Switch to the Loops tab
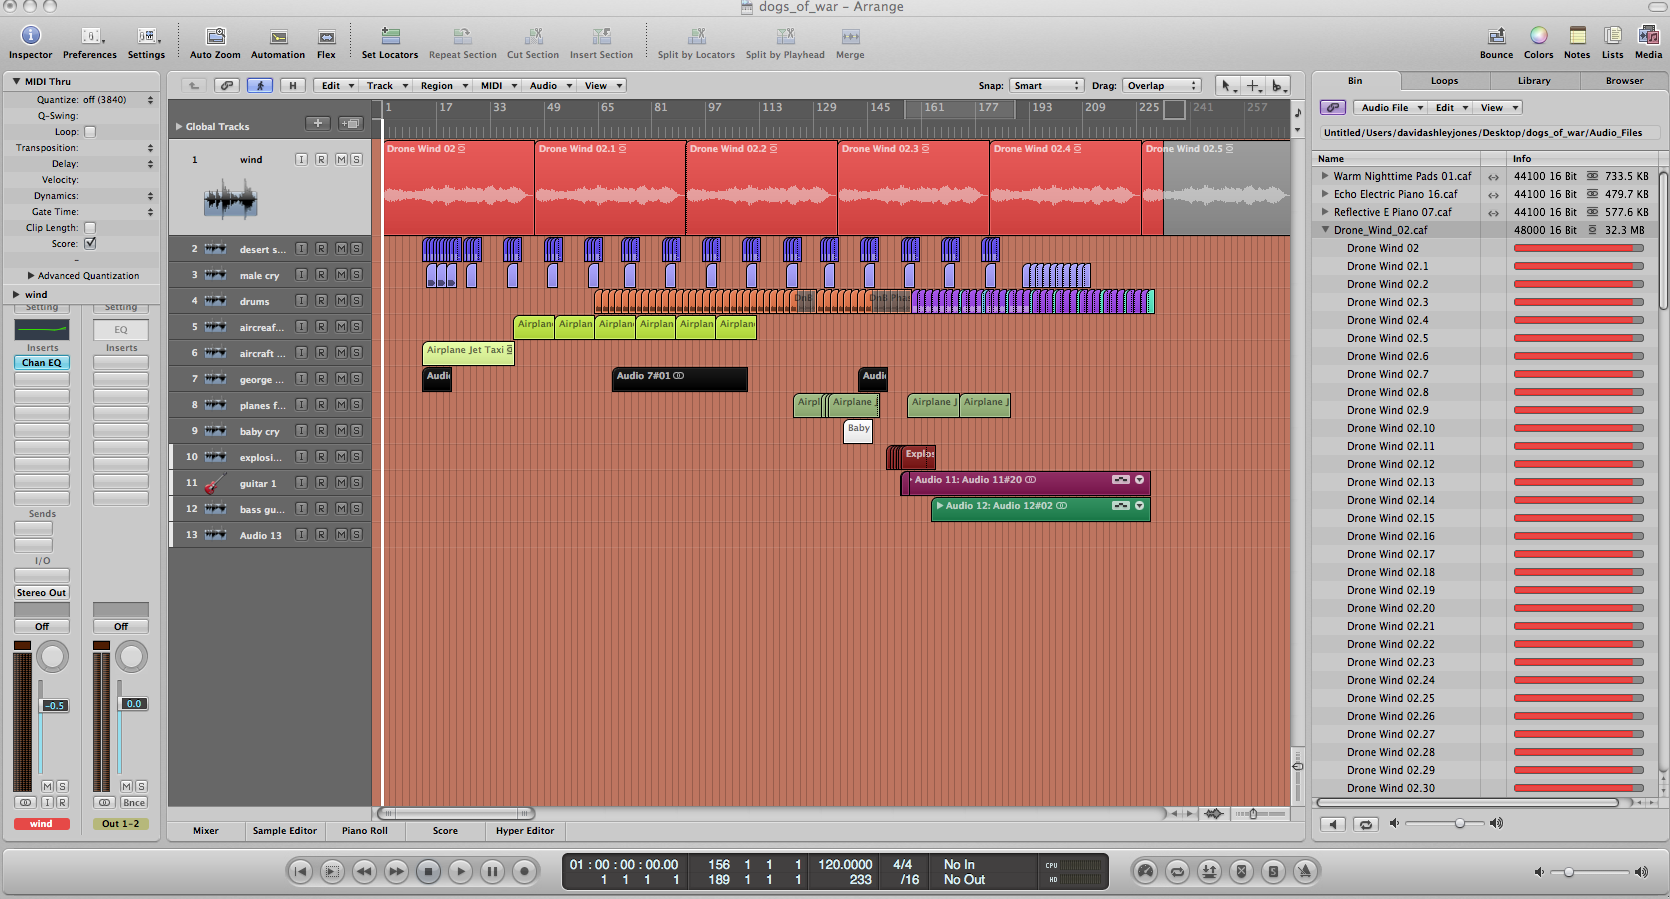Screen dimensions: 1670x899 click(x=1444, y=81)
